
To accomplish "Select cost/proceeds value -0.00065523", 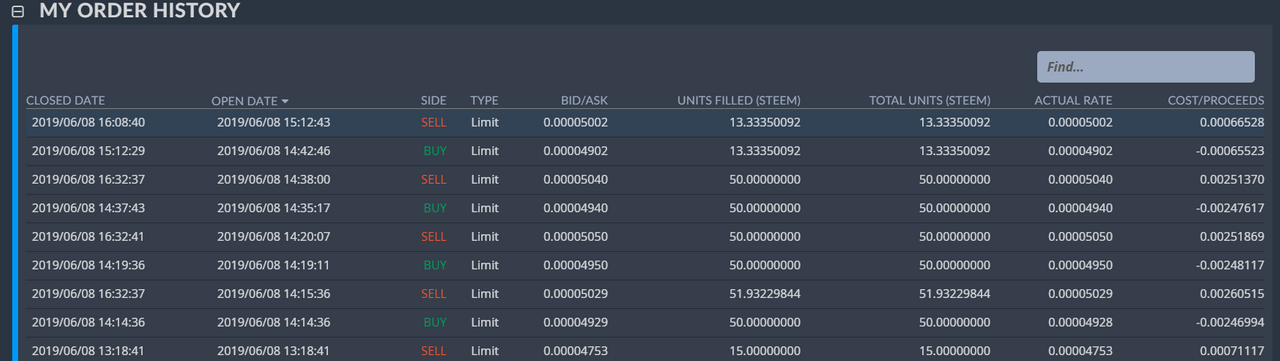I will 1230,151.
